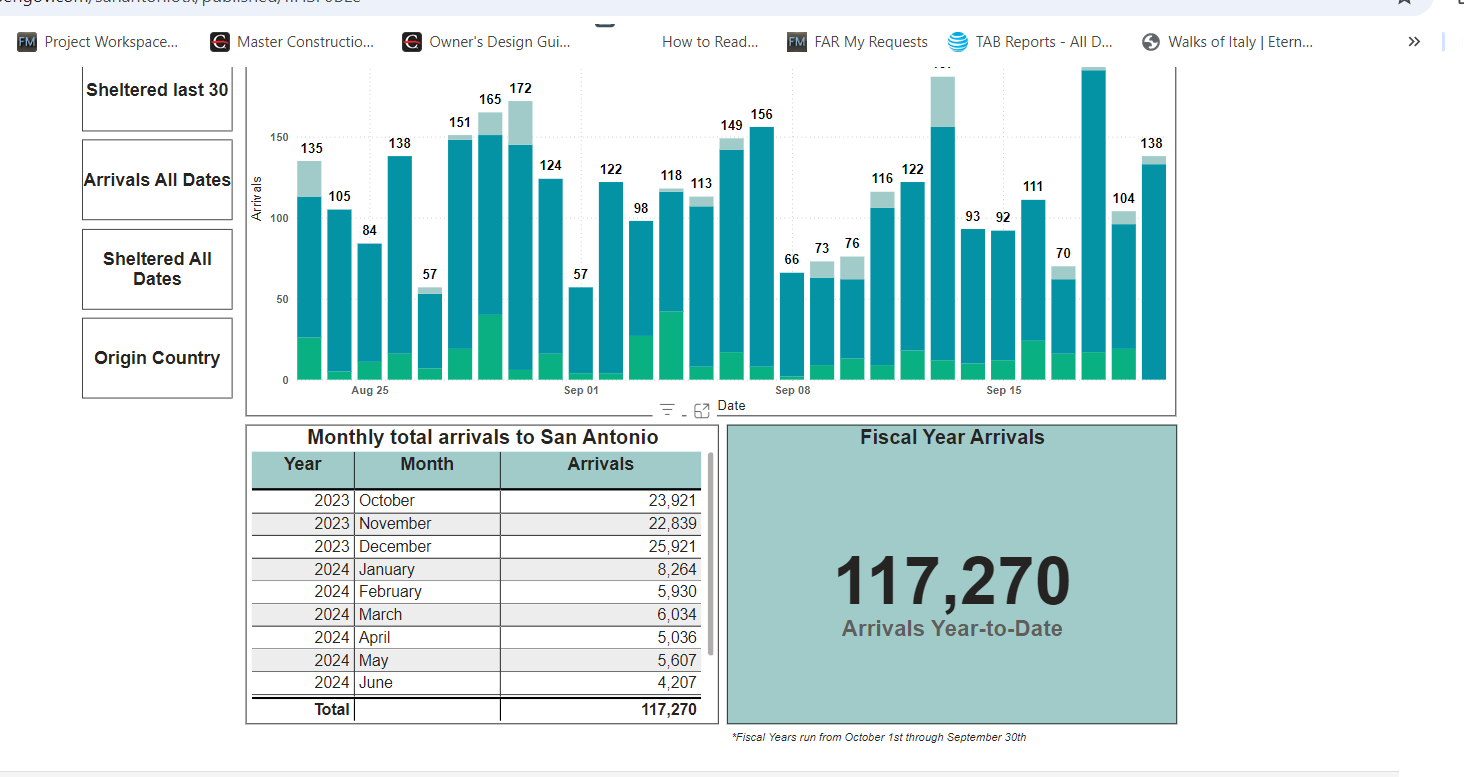
Task: Open the Project Workspace bookmark
Action: tap(98, 42)
